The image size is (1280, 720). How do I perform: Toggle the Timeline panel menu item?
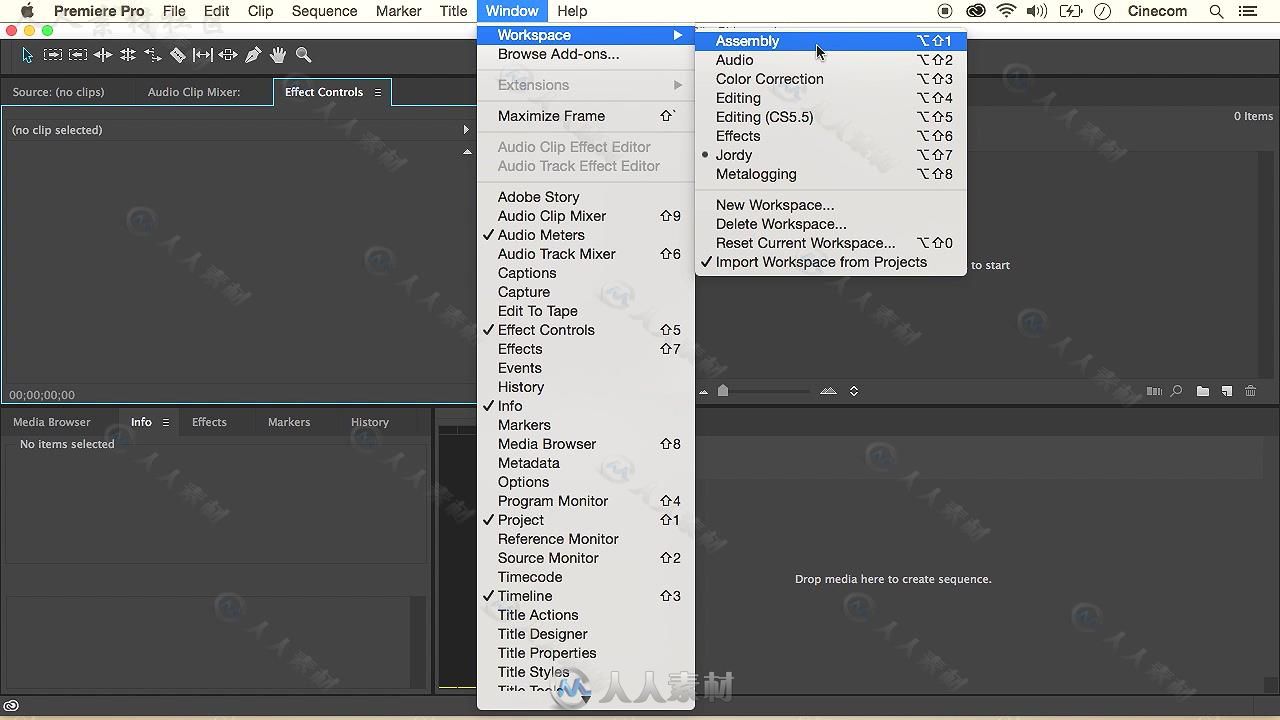[586, 596]
